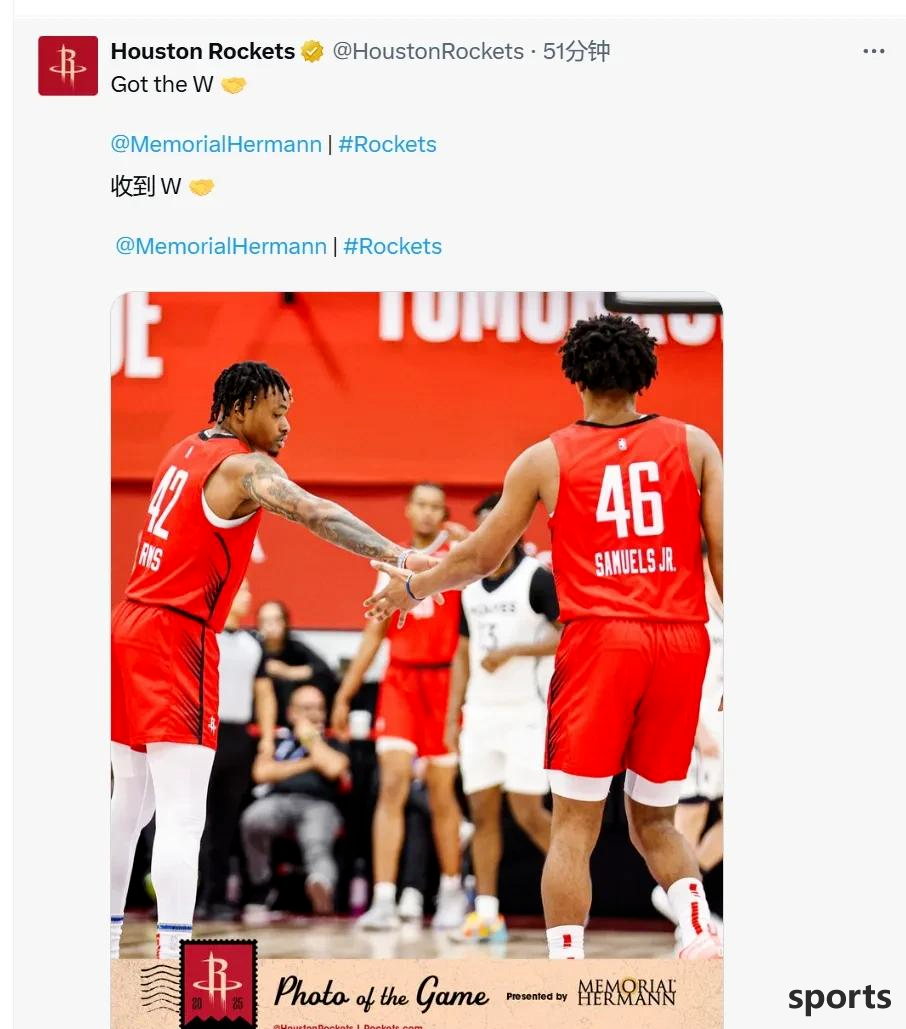This screenshot has width=906, height=1029.
Task: Click the Got the W tweet text
Action: click(162, 85)
